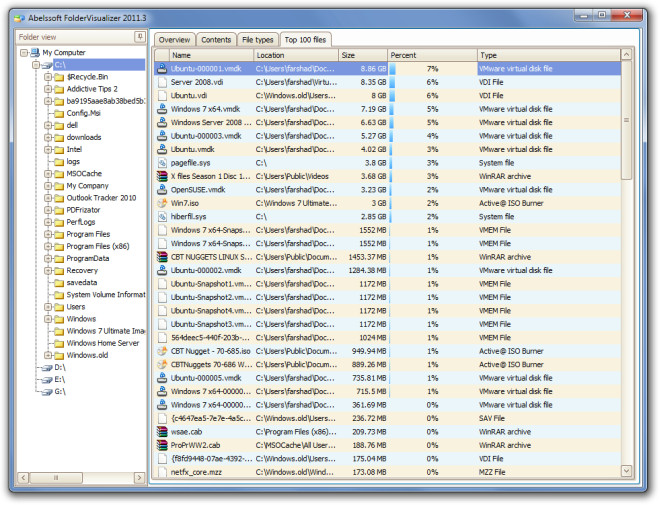This screenshot has height=505, width=660.
Task: Click the ISO icon beside CBTNuggets 70-686
Action: (x=162, y=364)
